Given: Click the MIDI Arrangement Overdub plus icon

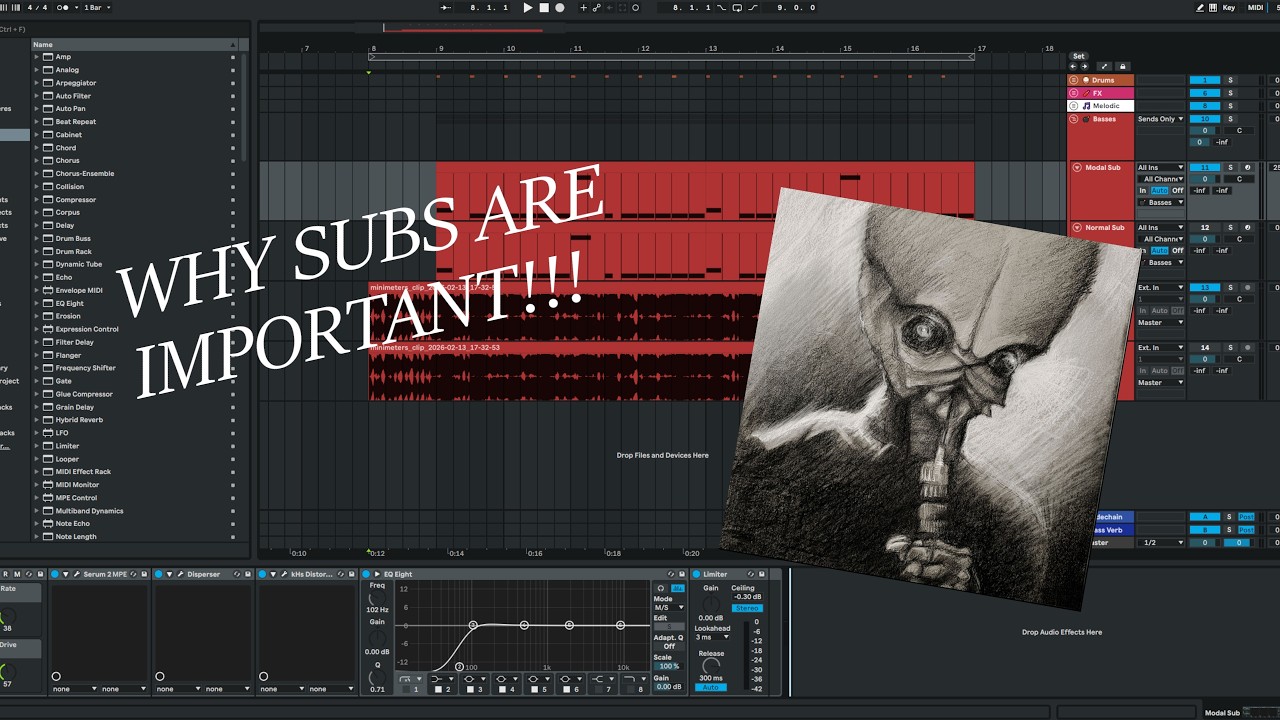Looking at the screenshot, I should tap(583, 7).
